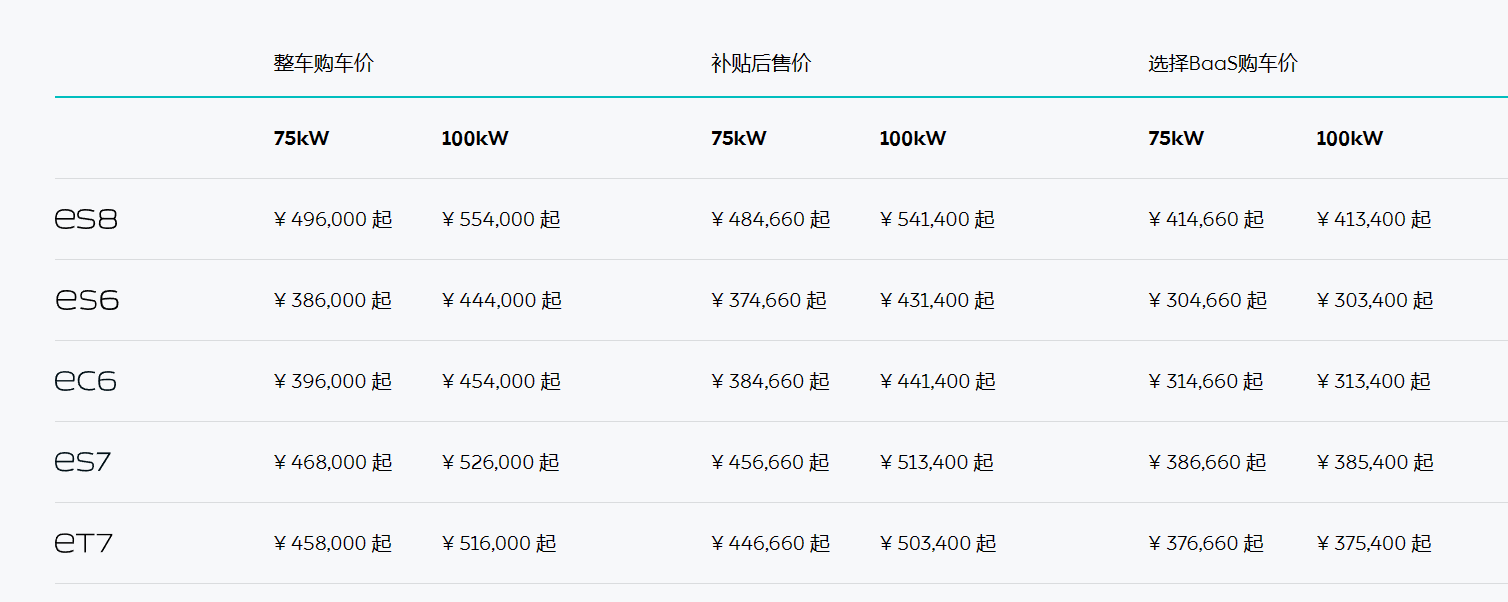The width and height of the screenshot is (1508, 602).
Task: Click 75kW under 选择BaaS购车价
Action: click(1176, 138)
